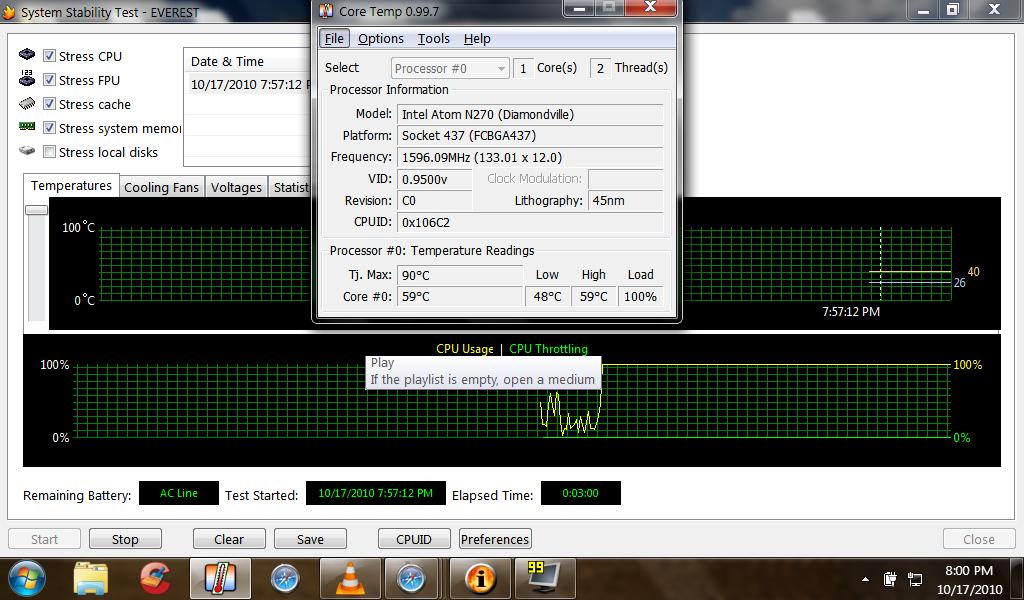1024x600 pixels.
Task: Open the first Safari compass taskbar icon
Action: tap(285, 578)
